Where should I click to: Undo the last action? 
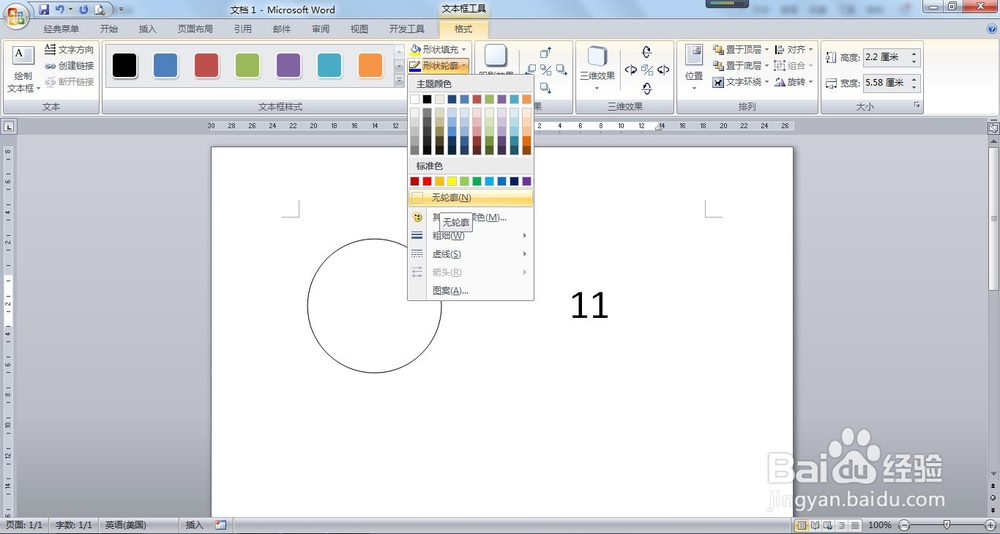60,10
